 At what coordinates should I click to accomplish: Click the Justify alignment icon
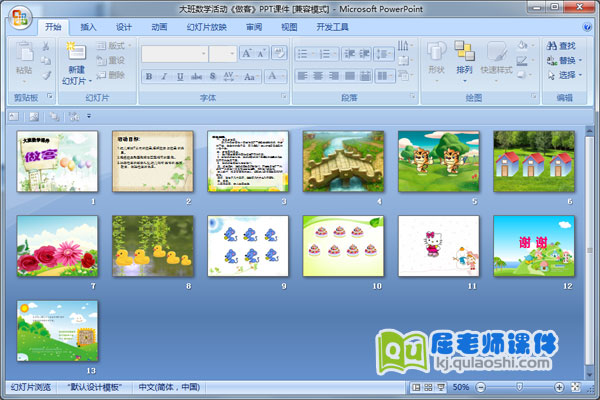349,76
